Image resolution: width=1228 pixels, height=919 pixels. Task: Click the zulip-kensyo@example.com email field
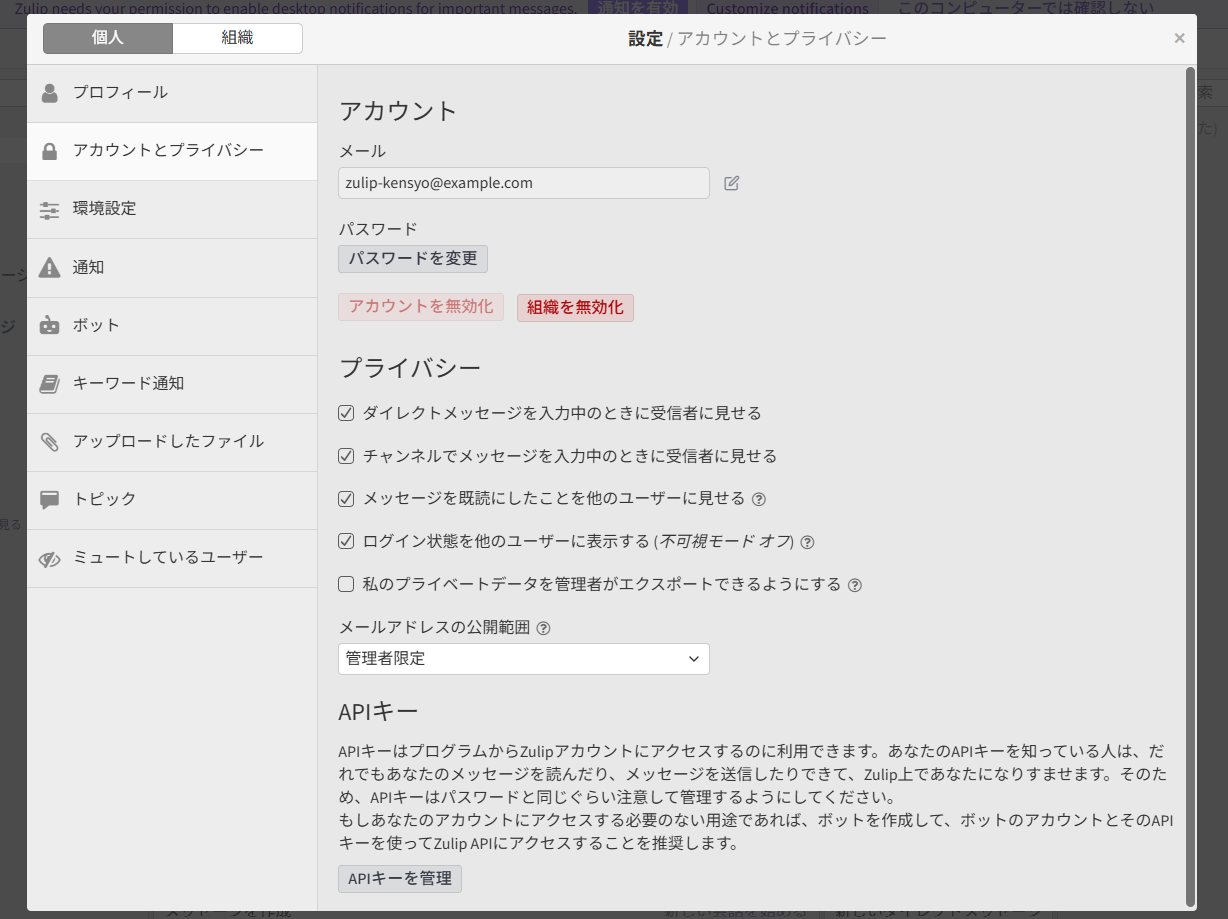523,183
